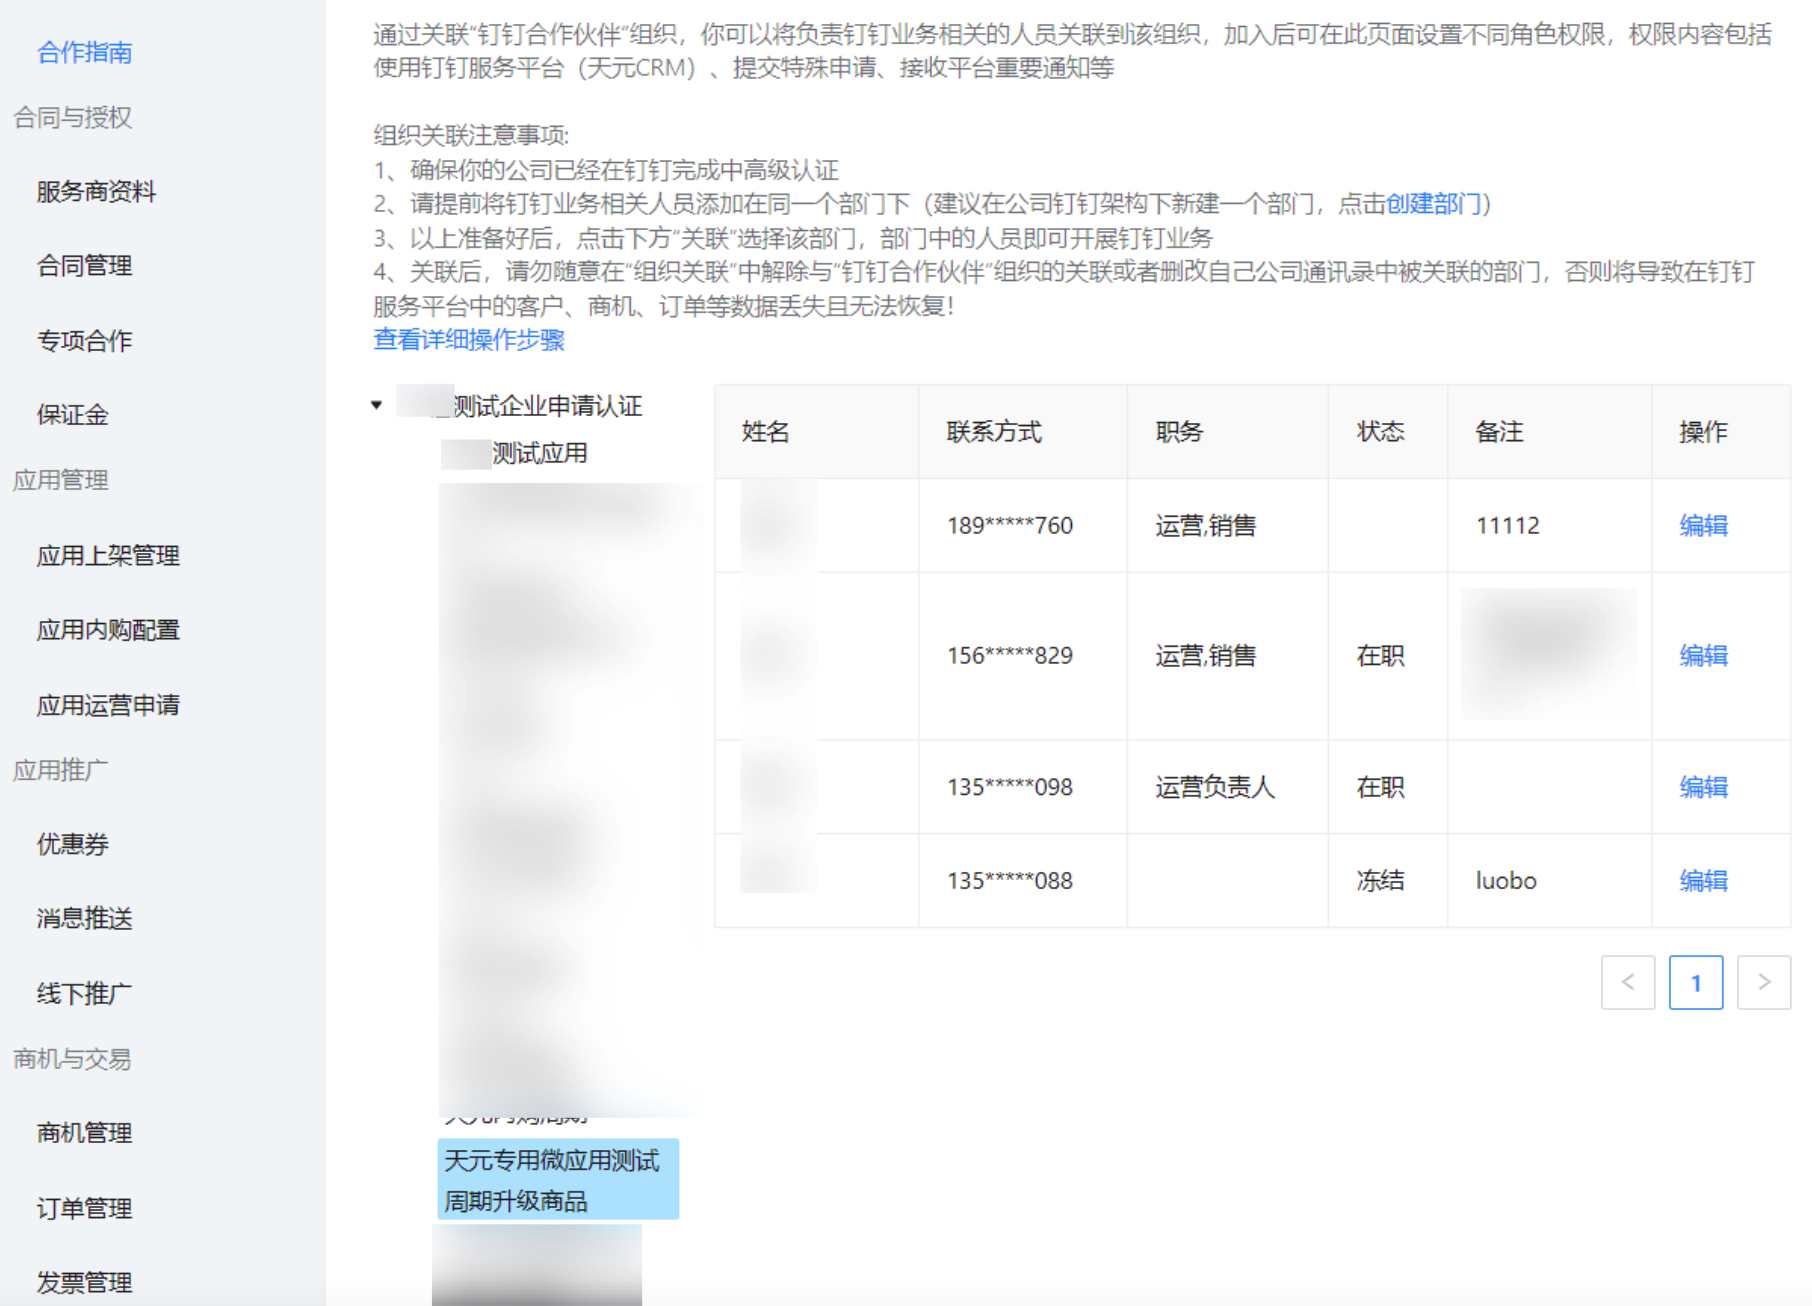1812x1306 pixels.
Task: Open 保证金 menu entry
Action: point(72,414)
